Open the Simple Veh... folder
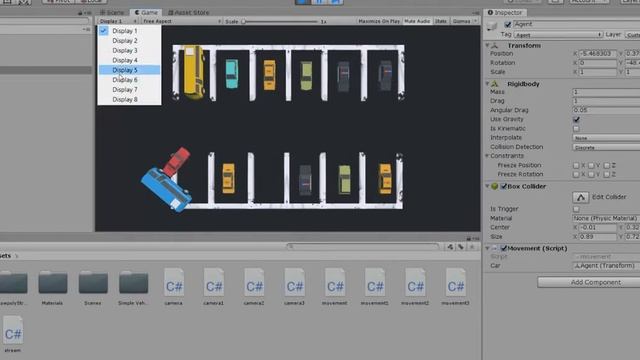The width and height of the screenshot is (640, 360). (133, 287)
